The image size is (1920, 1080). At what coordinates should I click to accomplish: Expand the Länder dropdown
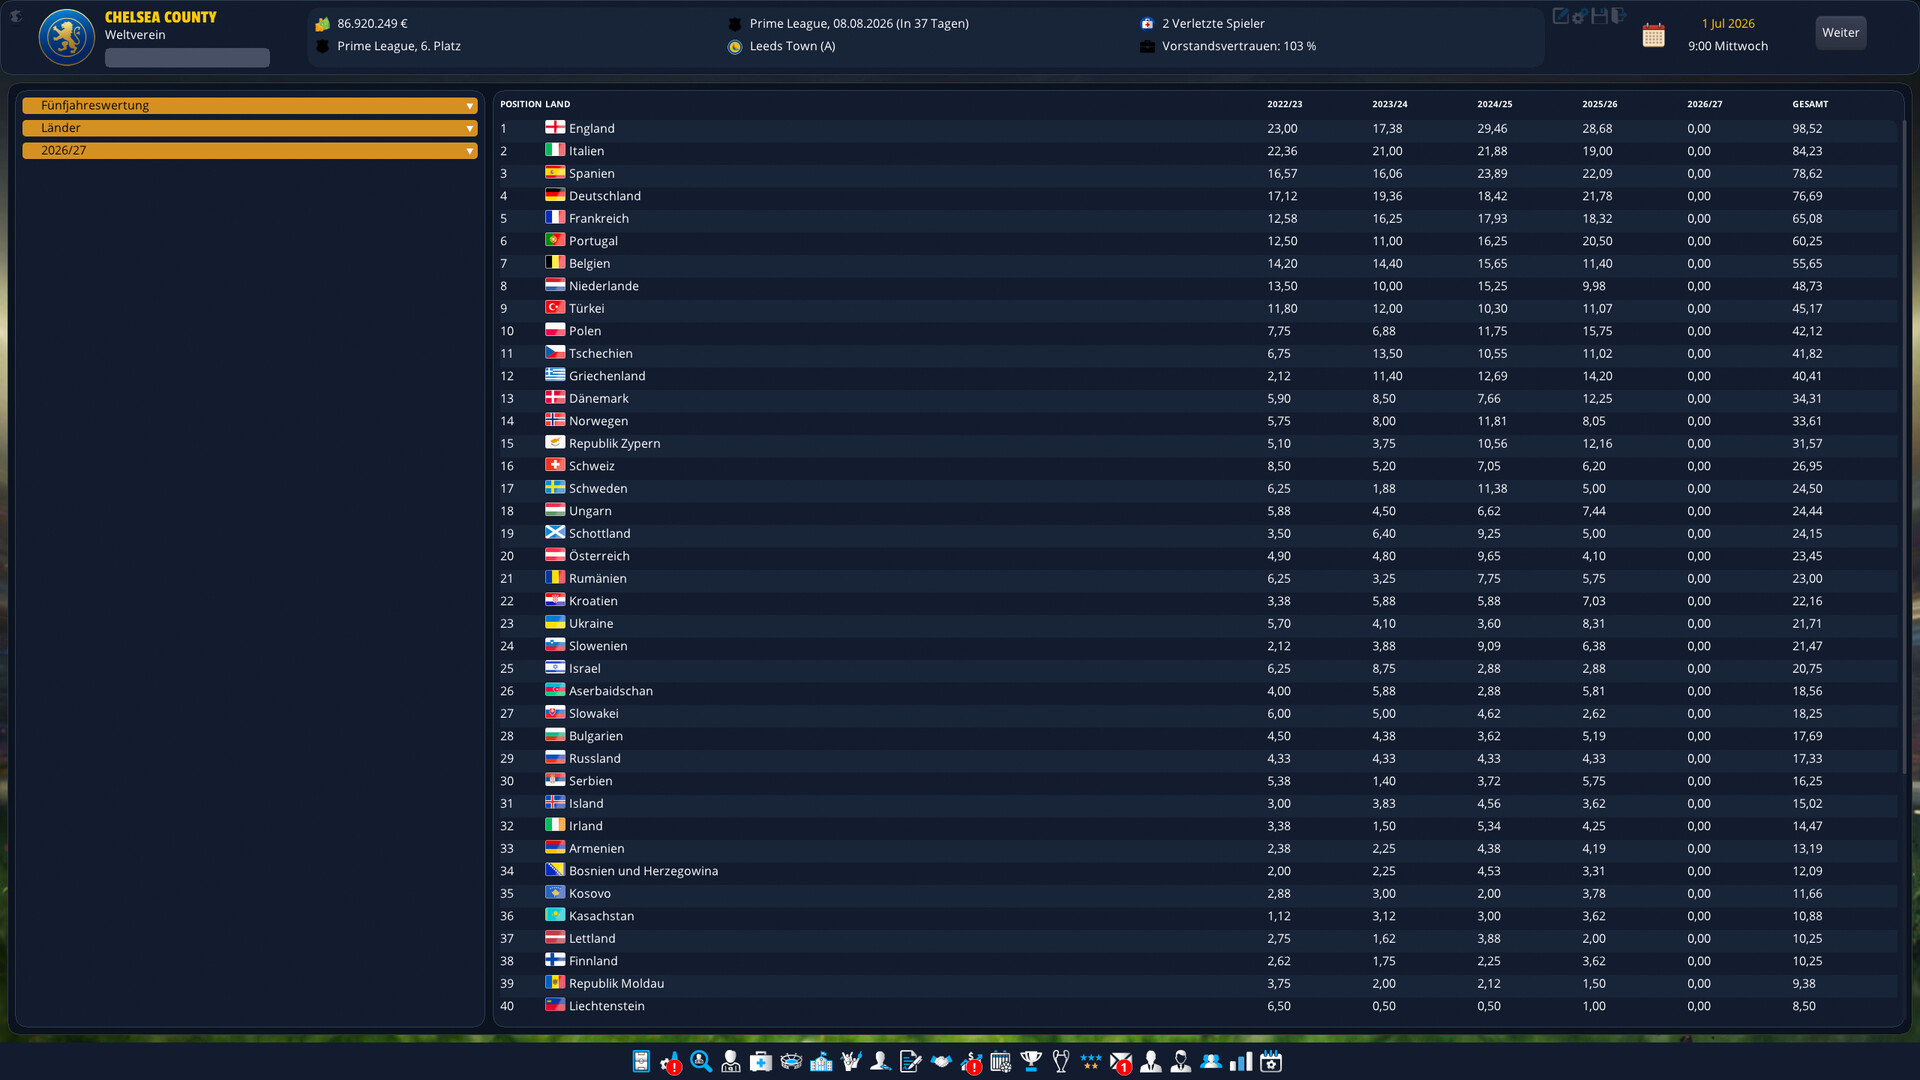pyautogui.click(x=250, y=128)
